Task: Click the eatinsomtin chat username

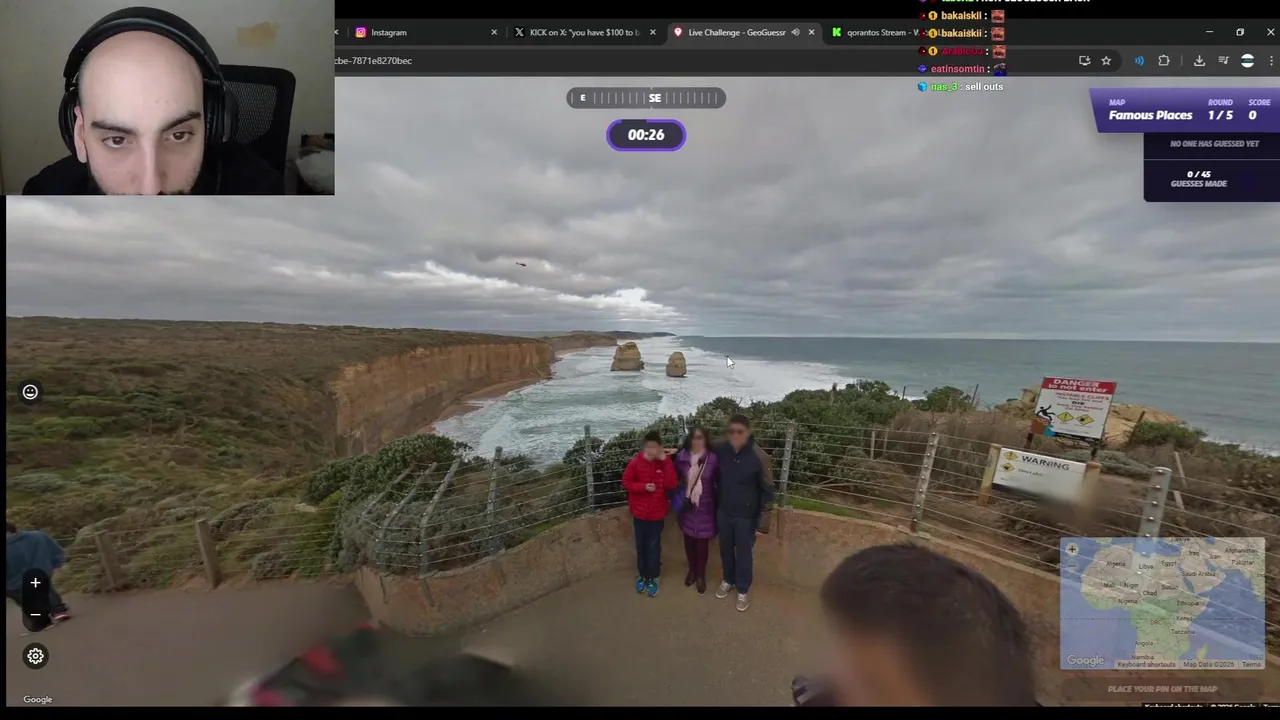Action: (x=957, y=69)
